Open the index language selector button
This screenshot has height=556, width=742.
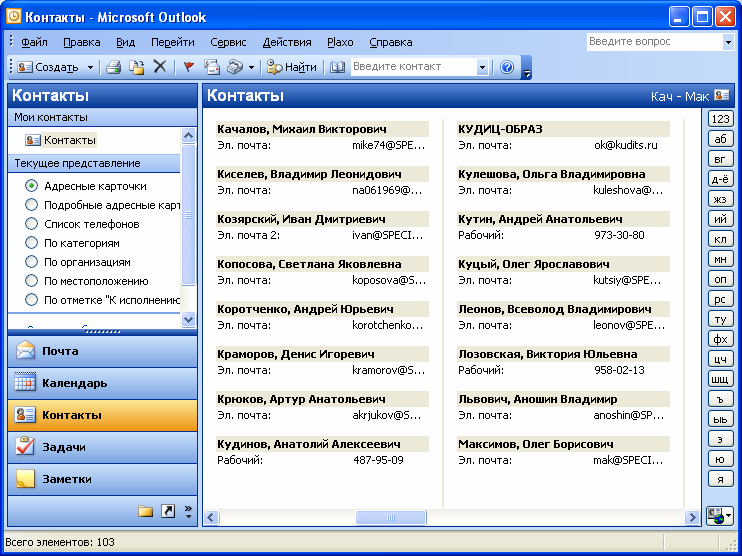pyautogui.click(x=719, y=515)
